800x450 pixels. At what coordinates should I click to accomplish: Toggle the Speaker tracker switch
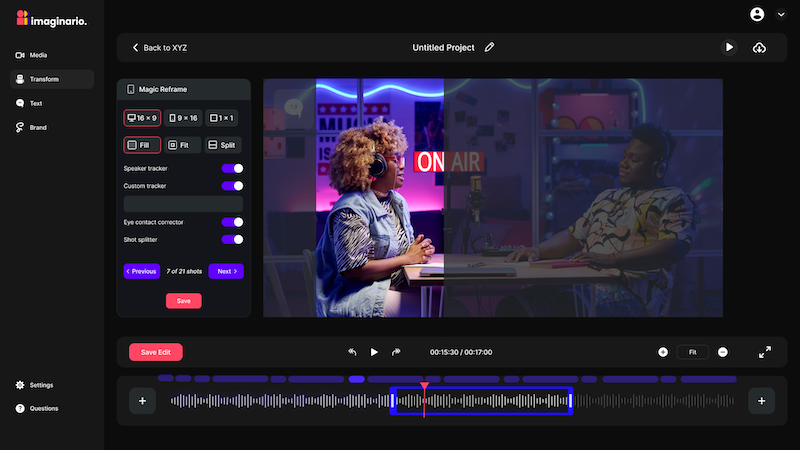232,168
